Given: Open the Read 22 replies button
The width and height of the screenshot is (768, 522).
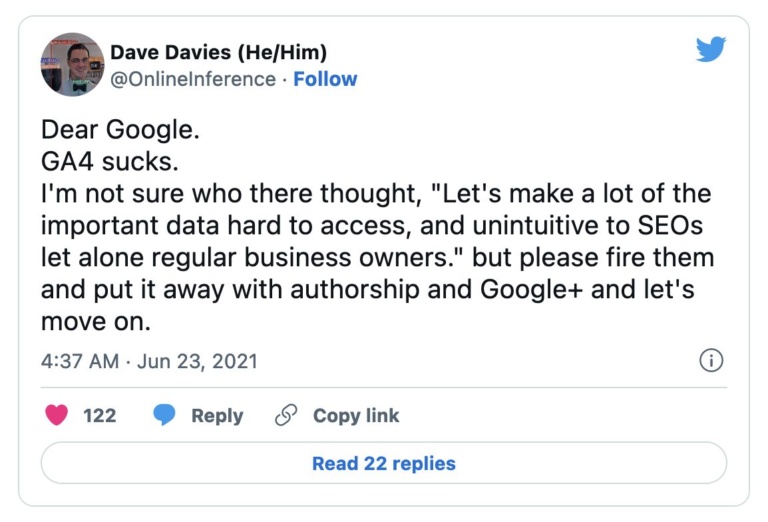Looking at the screenshot, I should click(383, 463).
